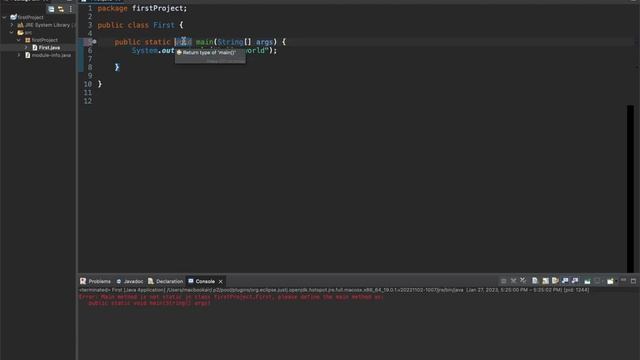Select JRE System Library entry
The height and width of the screenshot is (360, 640).
pos(47,25)
